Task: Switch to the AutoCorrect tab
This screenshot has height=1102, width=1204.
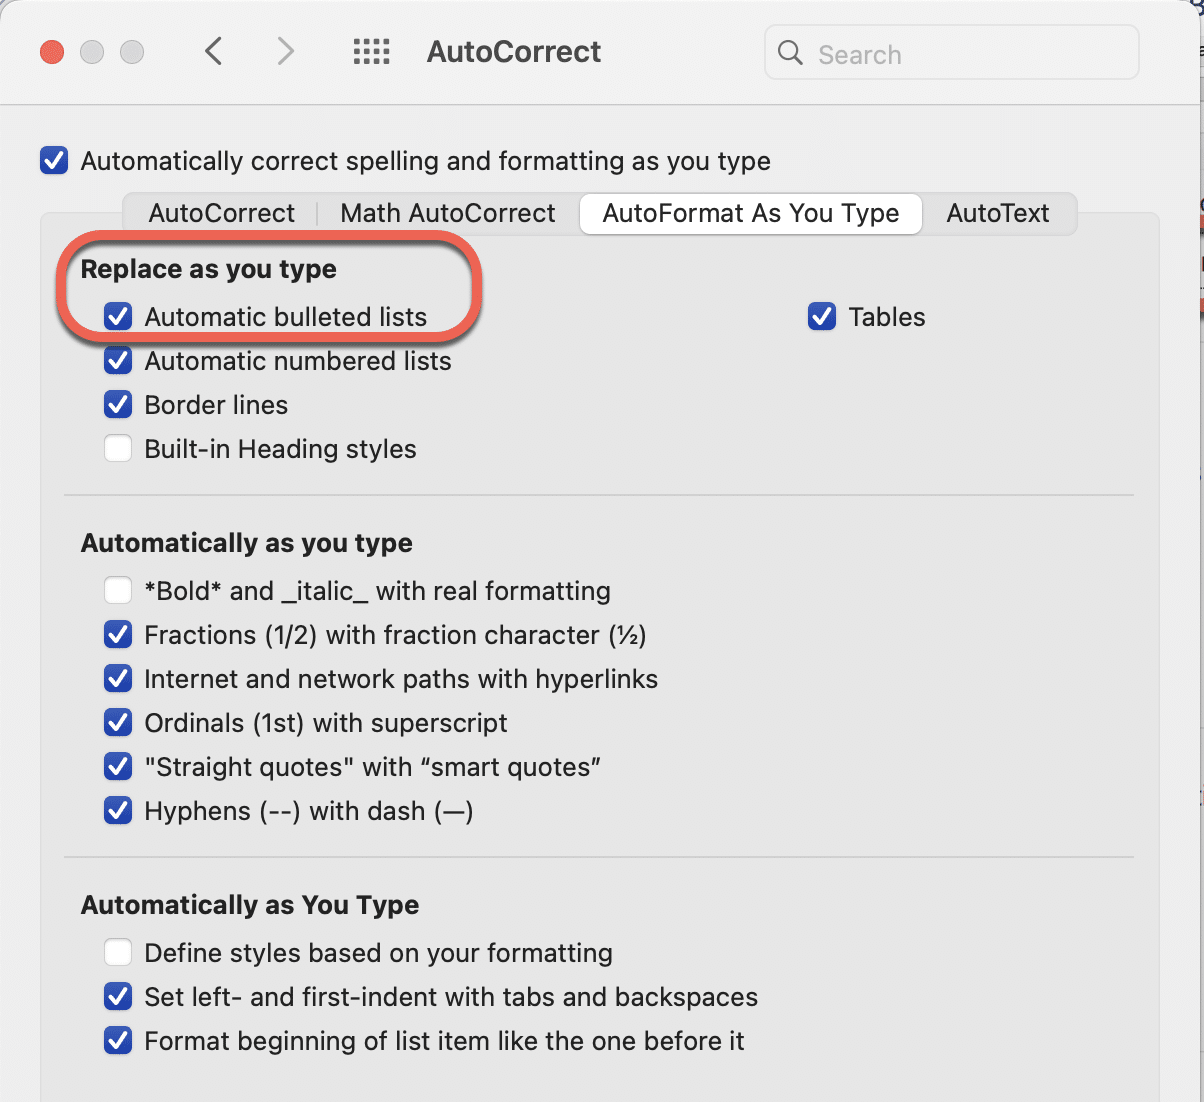Action: (221, 213)
